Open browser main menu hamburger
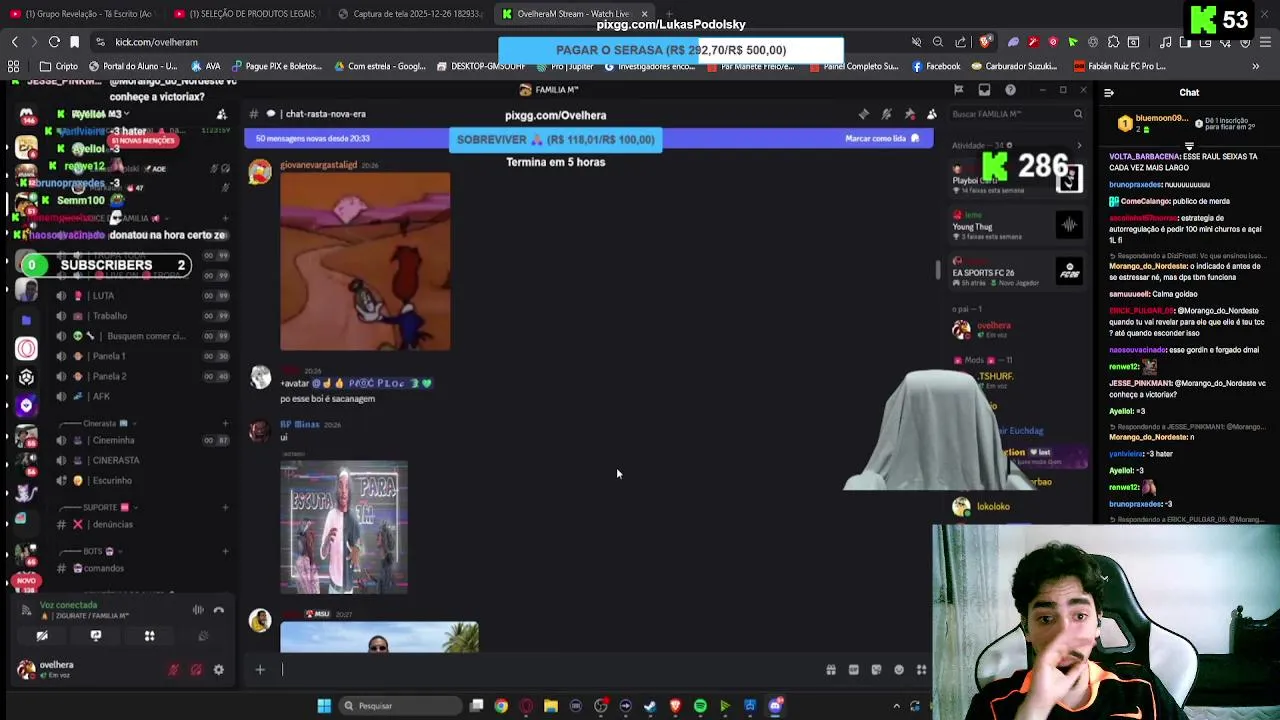1280x720 pixels. (x=1265, y=42)
